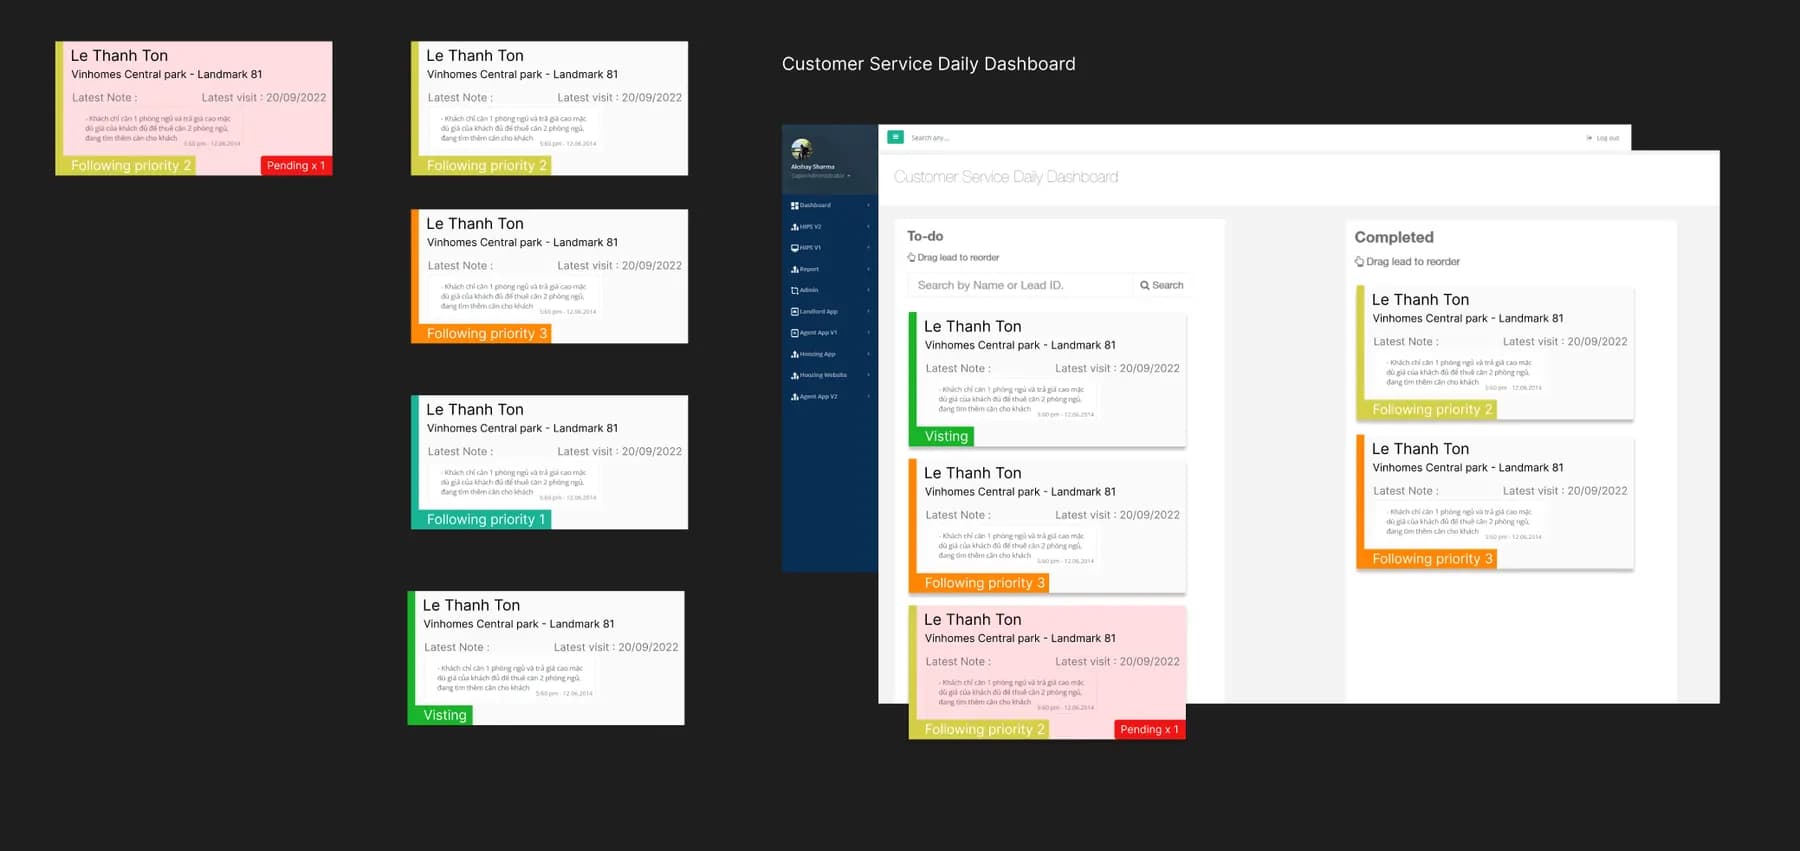Expand the Landlord App chevron

[868, 312]
